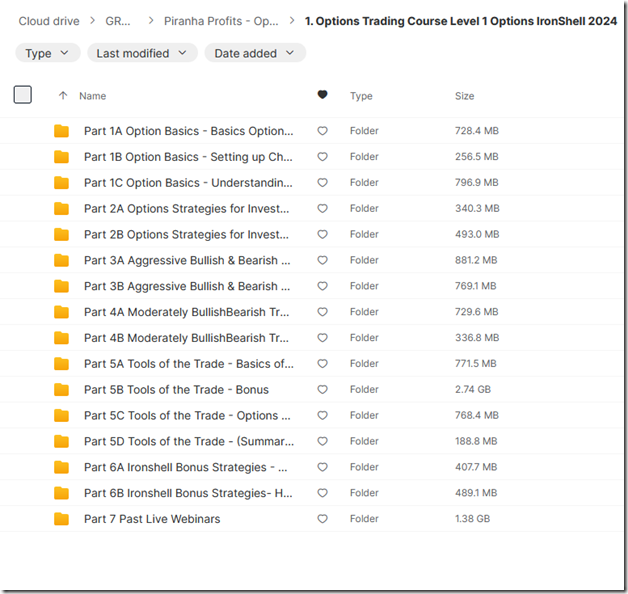628x594 pixels.
Task: Favorite the Part 5D Tools of the Trade folder
Action: click(322, 441)
